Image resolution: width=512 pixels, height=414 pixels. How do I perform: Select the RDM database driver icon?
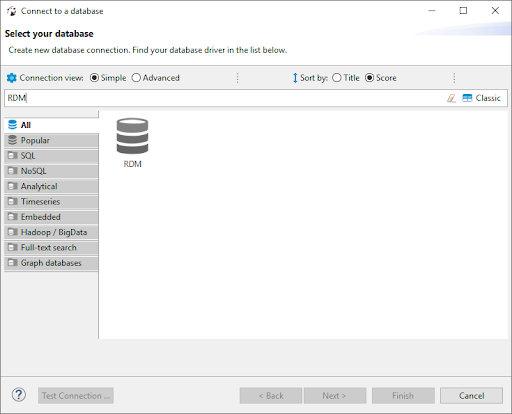point(132,136)
